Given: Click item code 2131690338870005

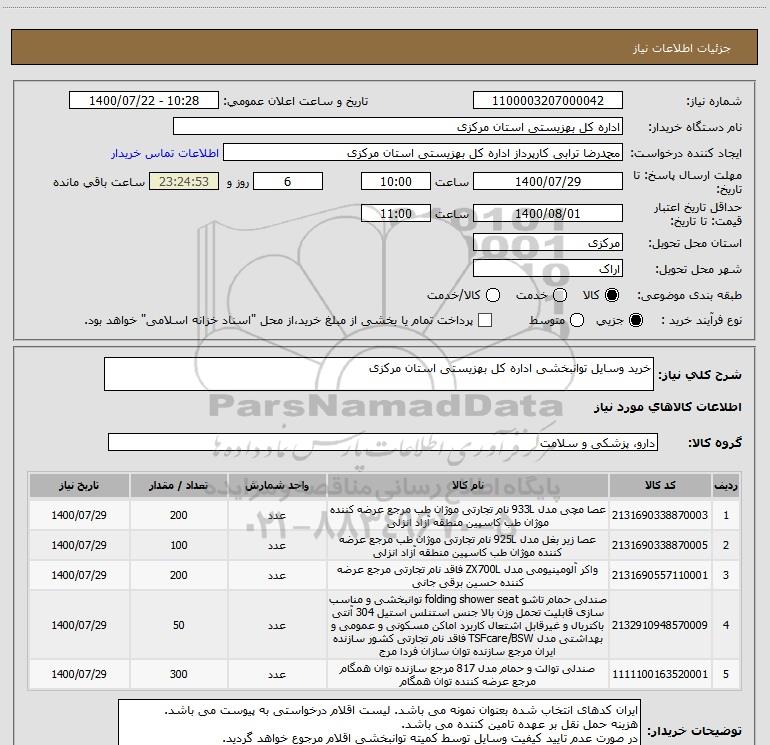Looking at the screenshot, I should click(x=660, y=545).
